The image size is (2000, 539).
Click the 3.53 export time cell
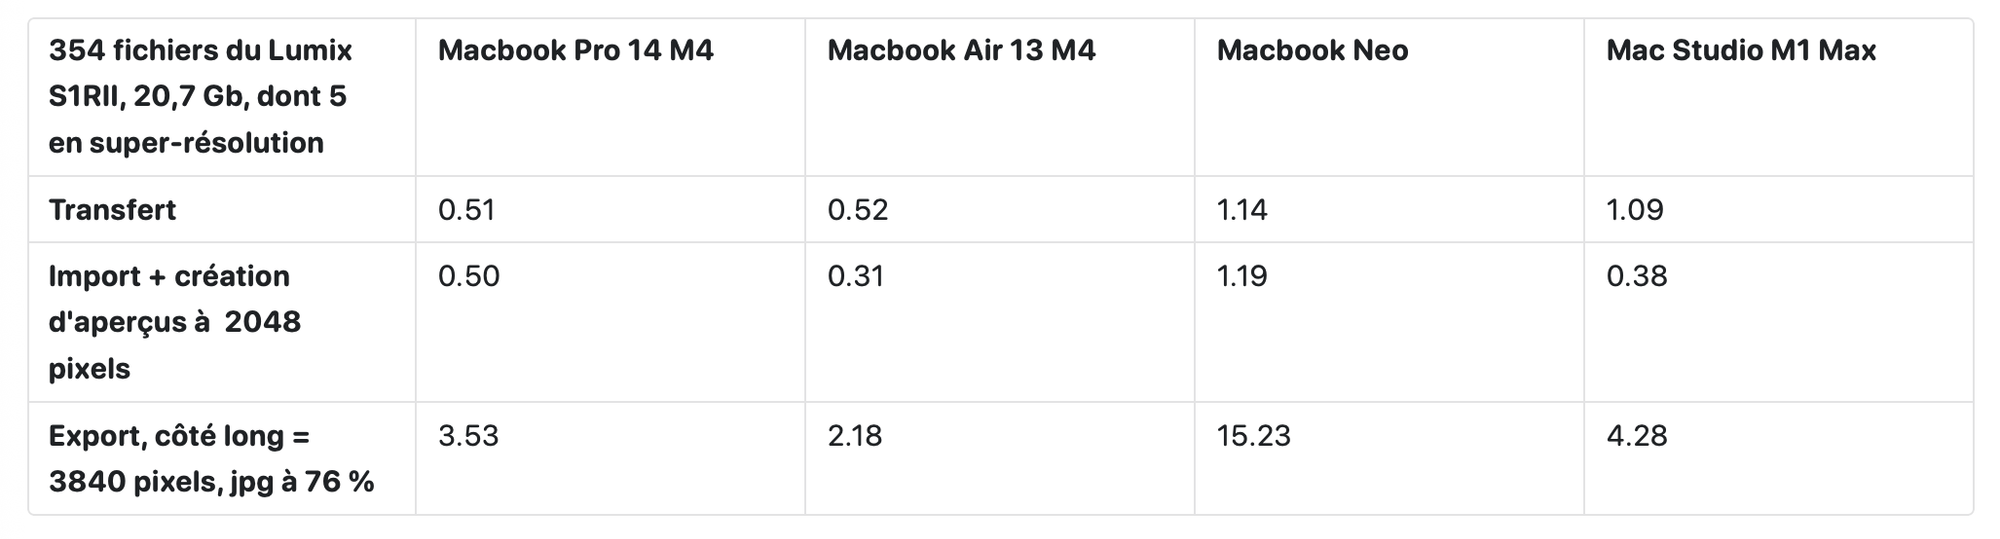coord(468,436)
